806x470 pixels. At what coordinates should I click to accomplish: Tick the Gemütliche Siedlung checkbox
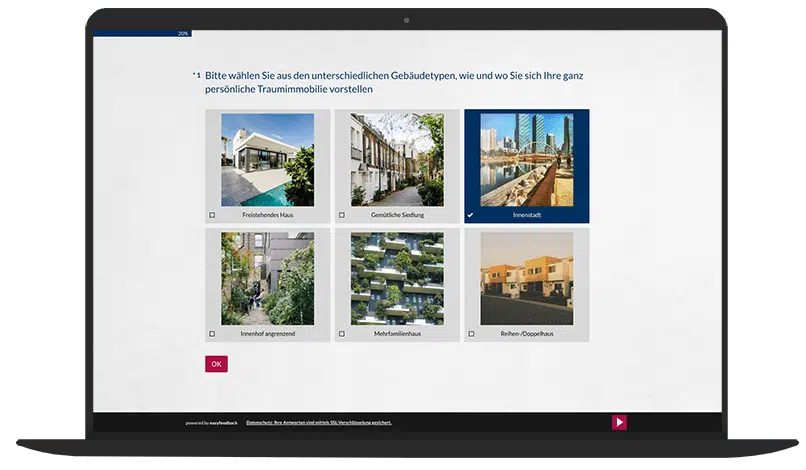[x=342, y=215]
